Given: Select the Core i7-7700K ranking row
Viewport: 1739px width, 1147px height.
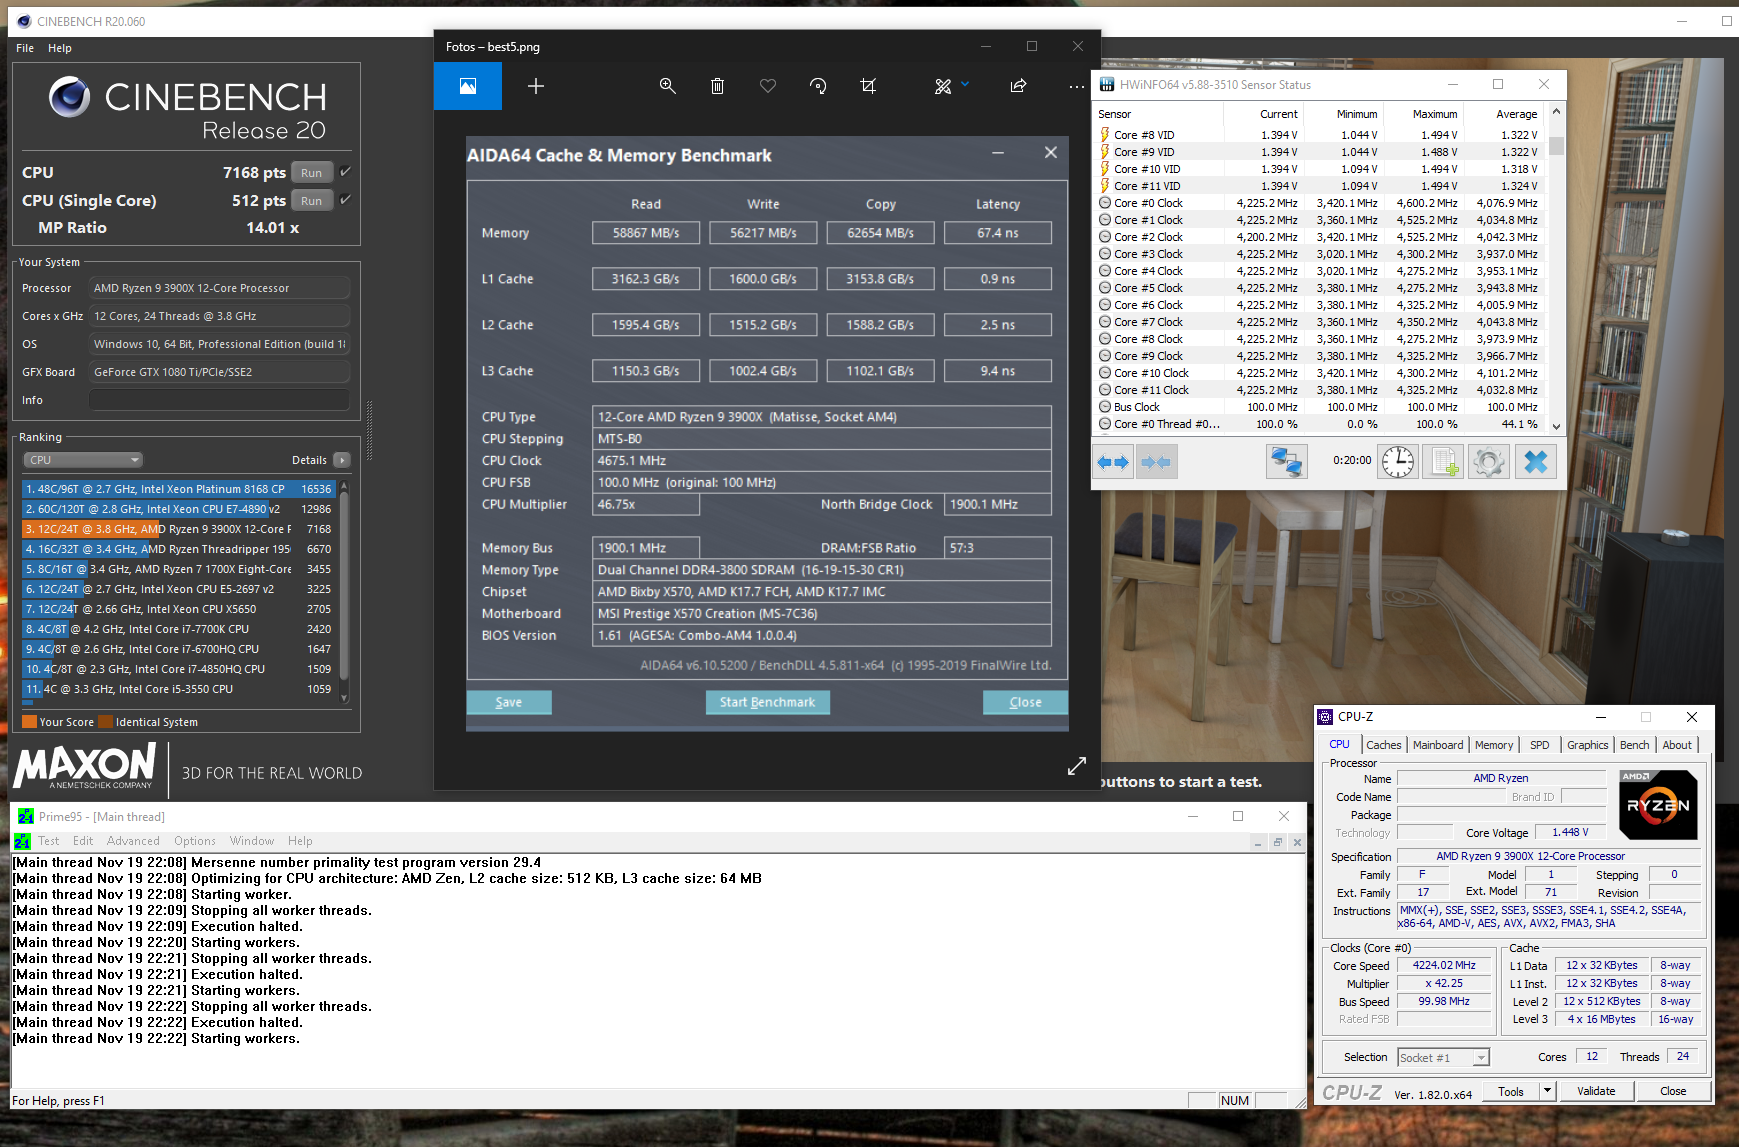Looking at the screenshot, I should coord(178,629).
